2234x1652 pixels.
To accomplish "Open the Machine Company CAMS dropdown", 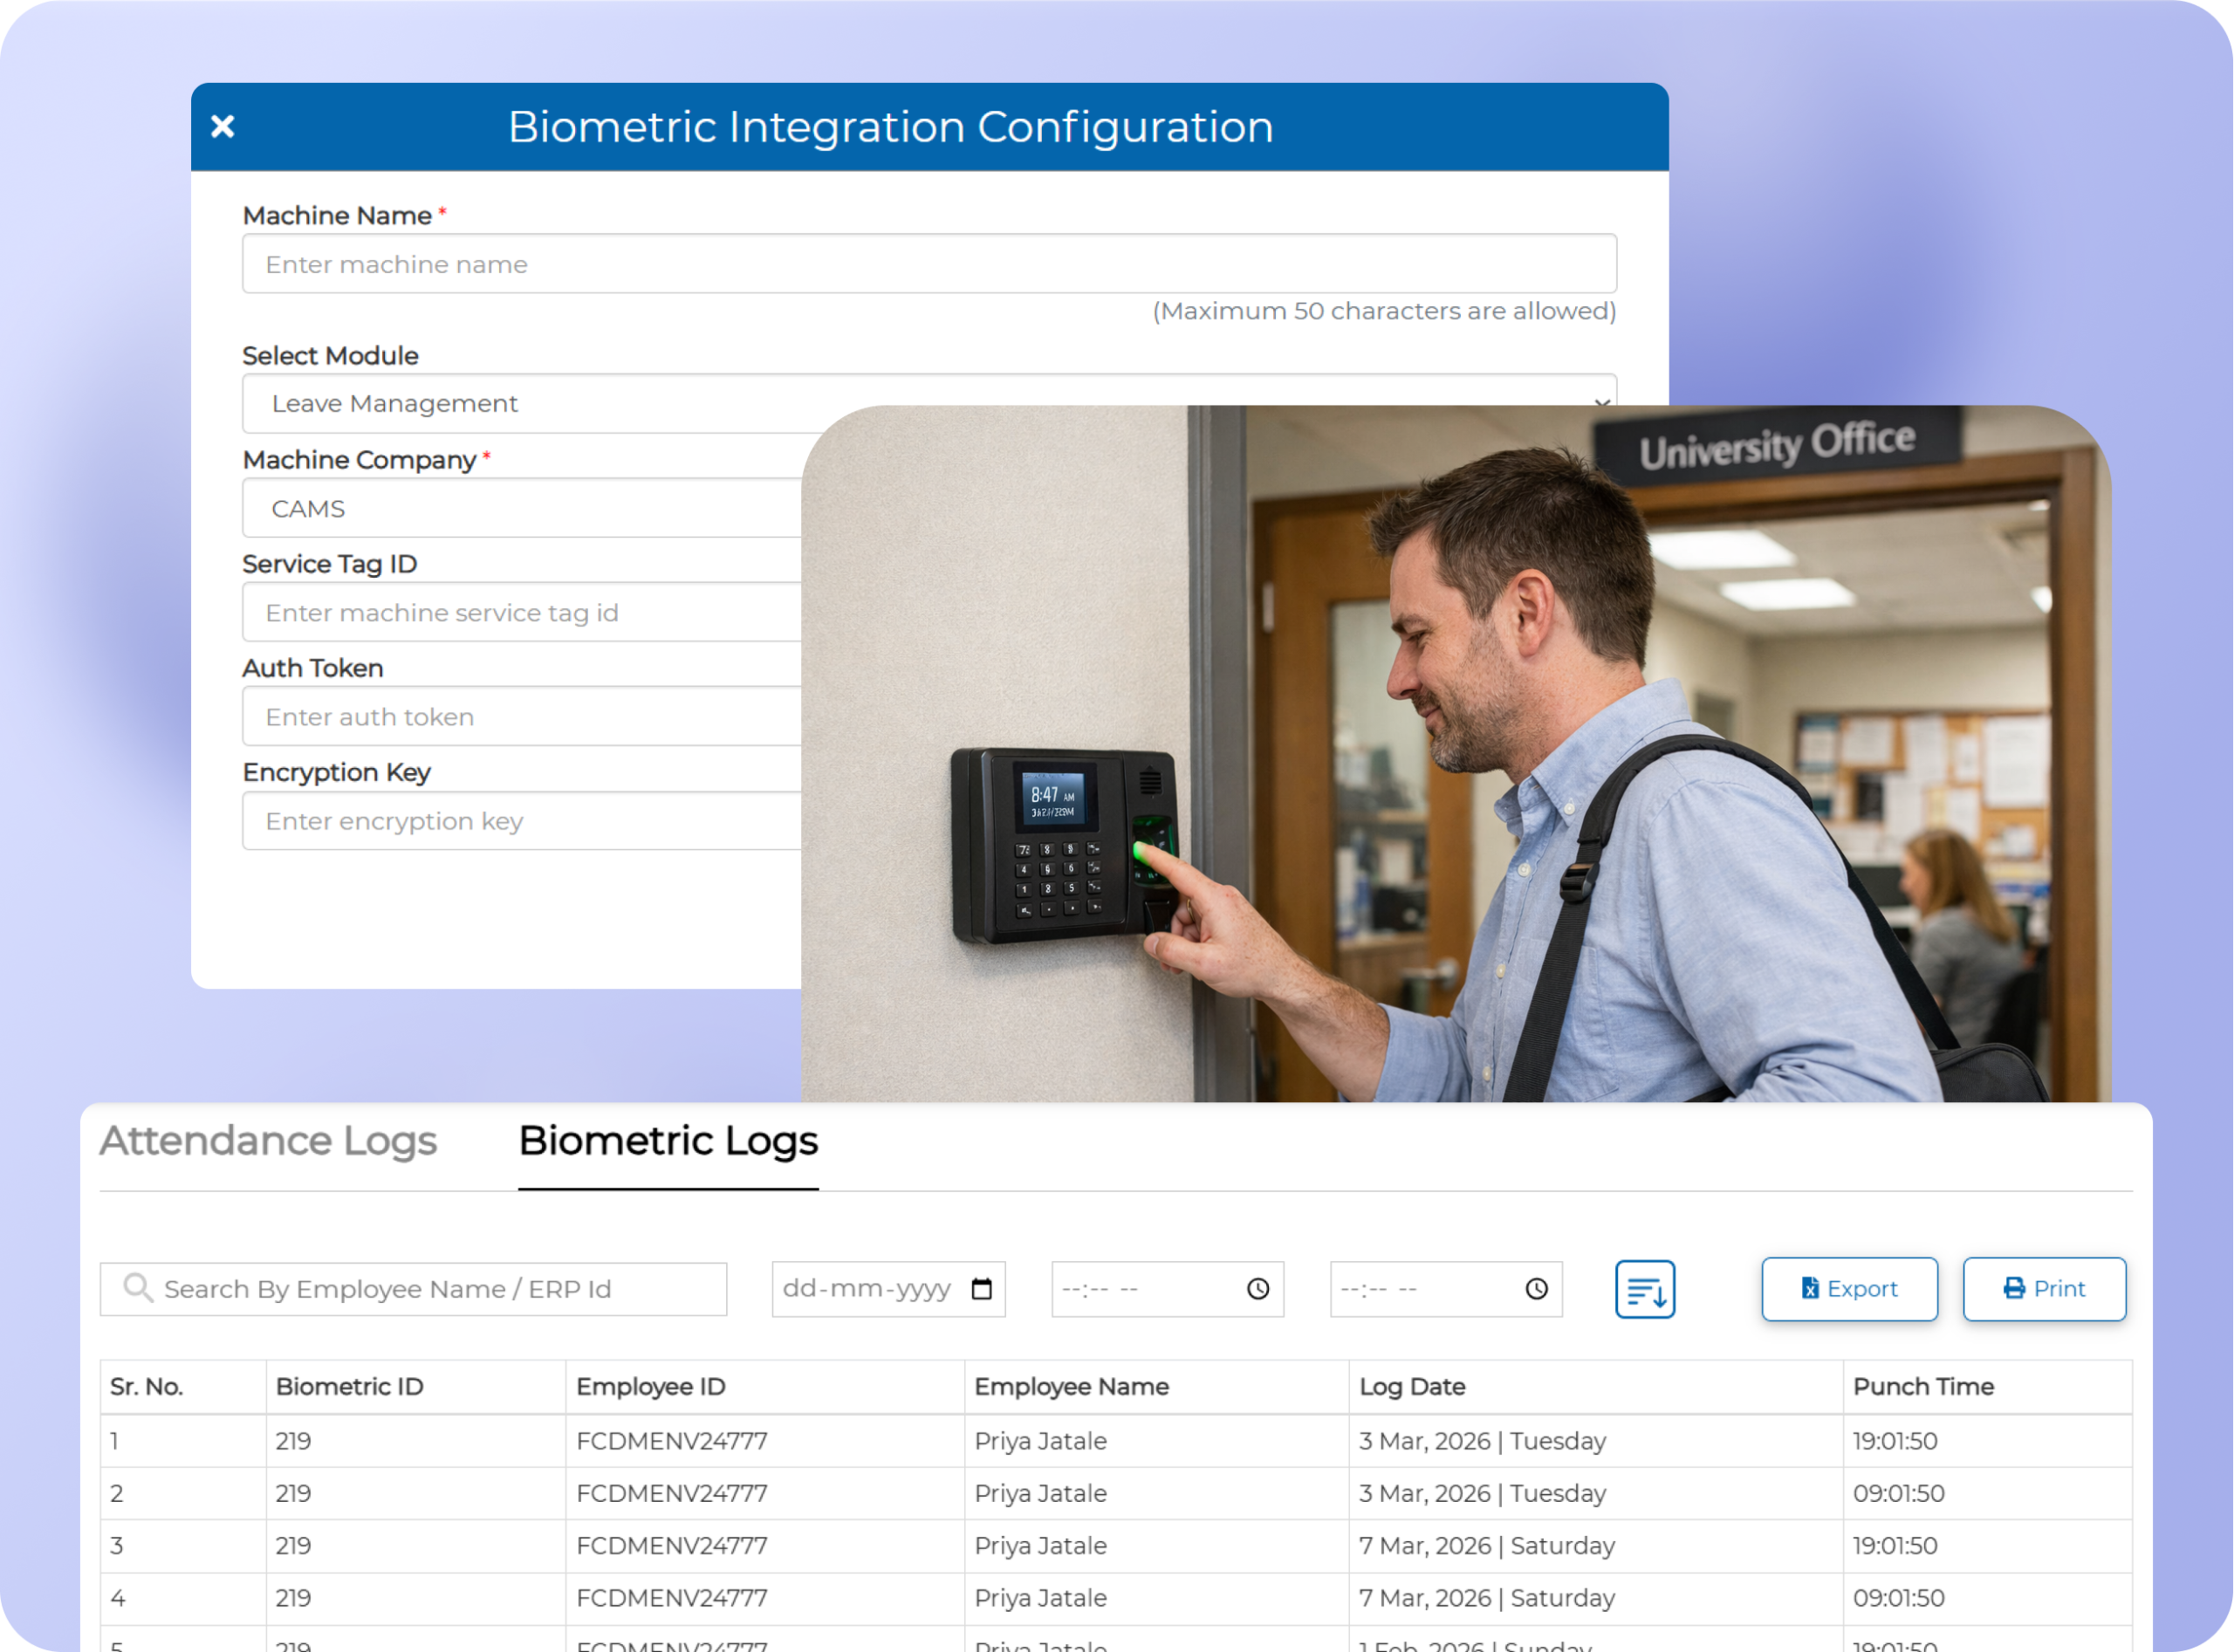I will [520, 508].
